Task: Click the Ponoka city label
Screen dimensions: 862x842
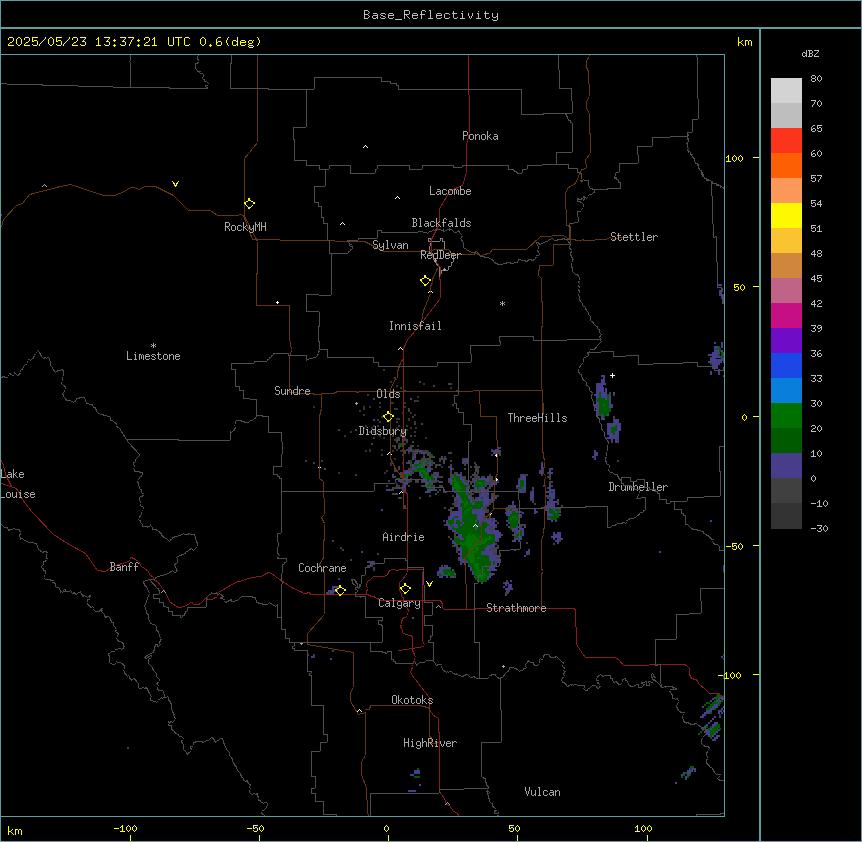Action: pos(480,136)
